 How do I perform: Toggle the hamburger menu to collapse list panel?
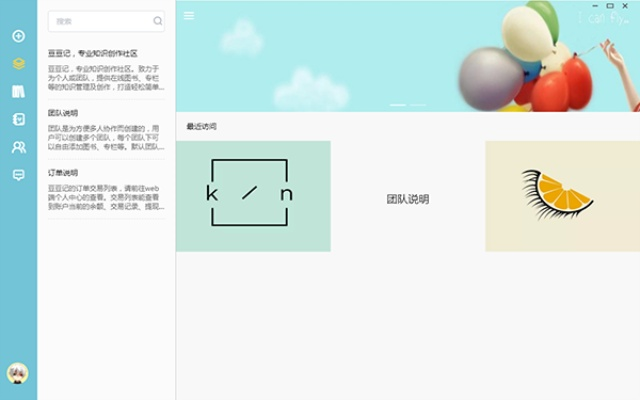click(x=189, y=15)
